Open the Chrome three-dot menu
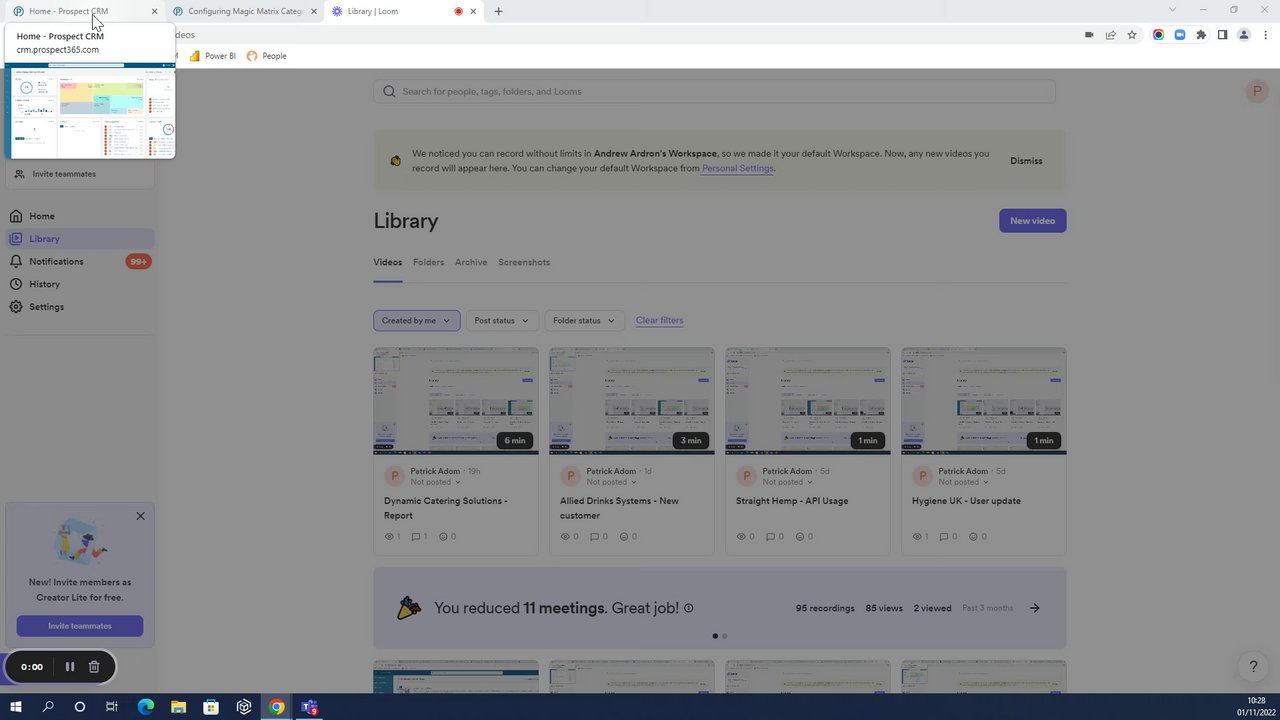Screen dimensions: 1280x720 pos(1264,35)
